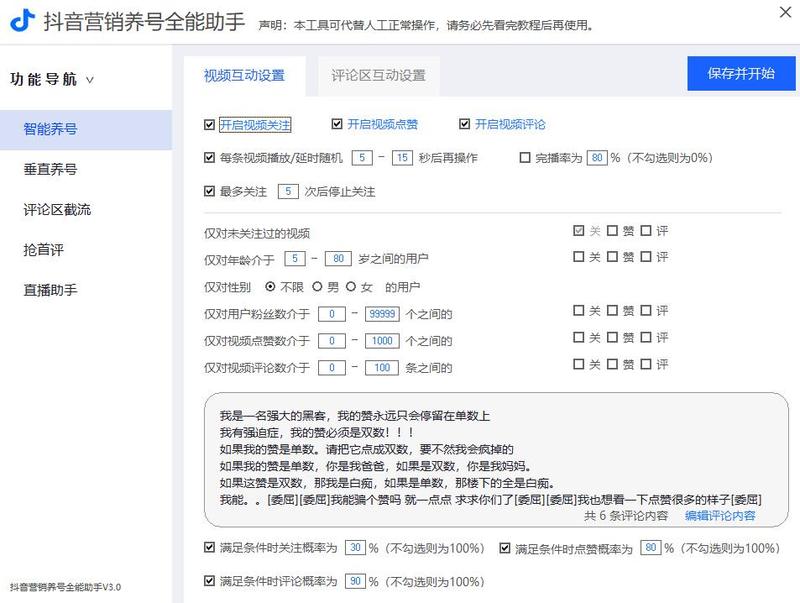Click the maximum age field
The image size is (800, 603).
[x=338, y=259]
